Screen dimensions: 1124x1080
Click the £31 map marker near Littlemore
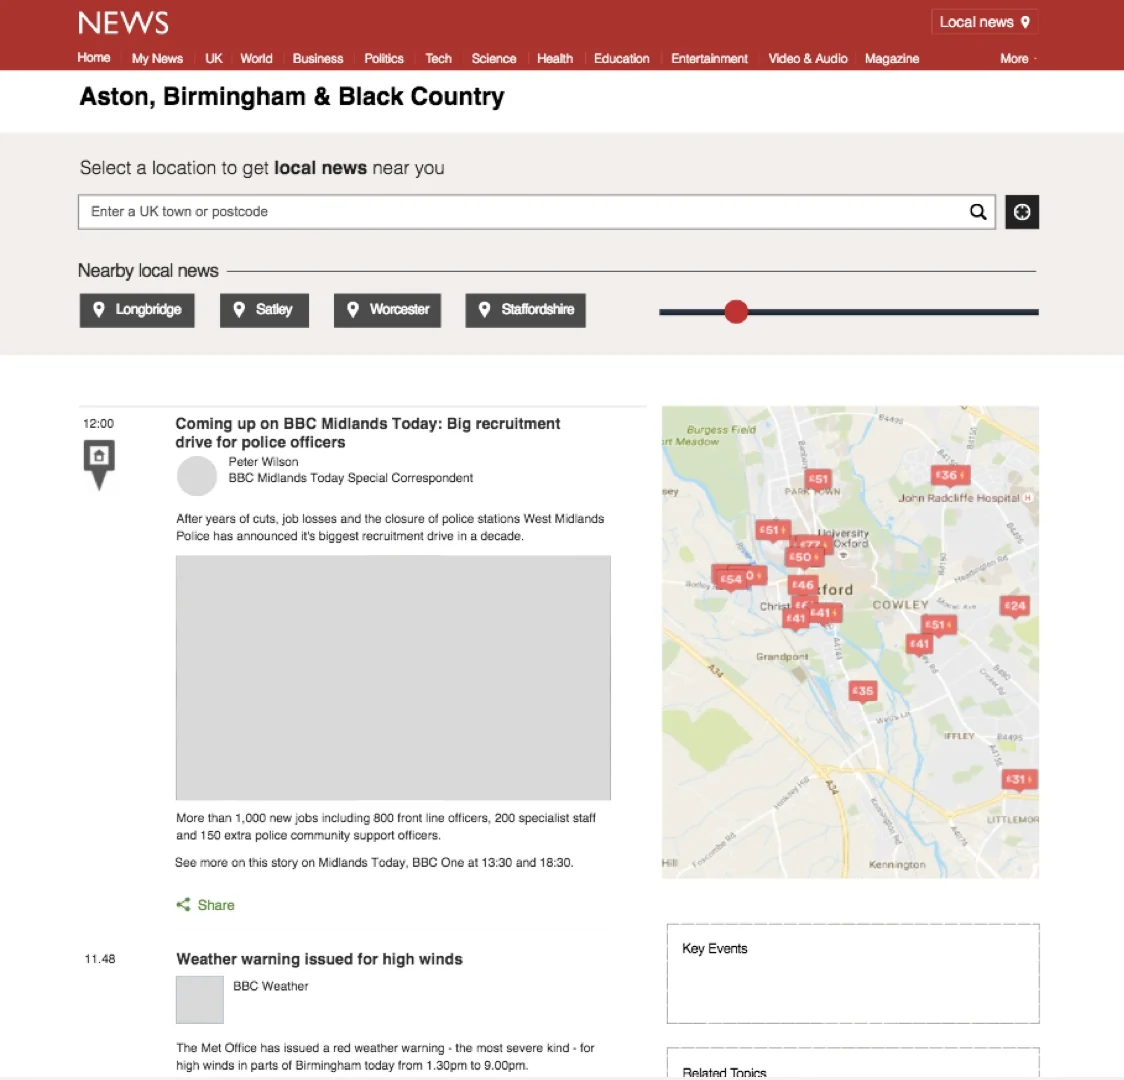pos(1019,779)
